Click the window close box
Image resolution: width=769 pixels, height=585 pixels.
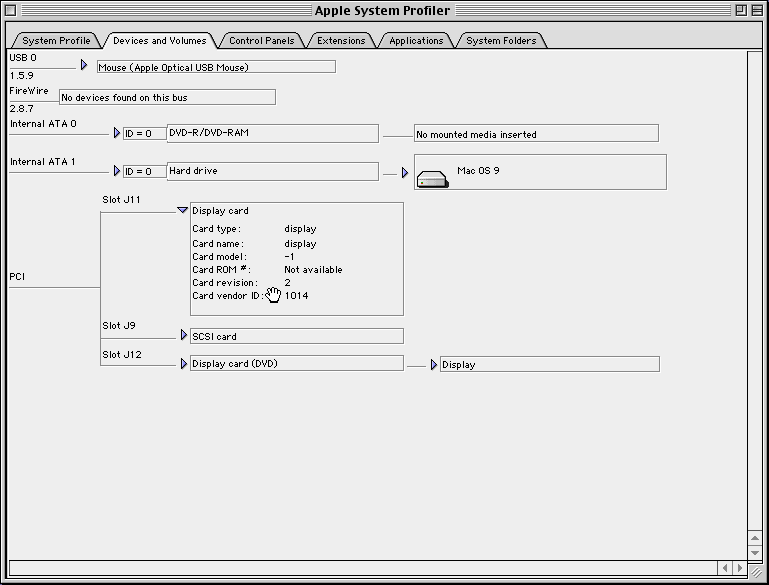10,10
